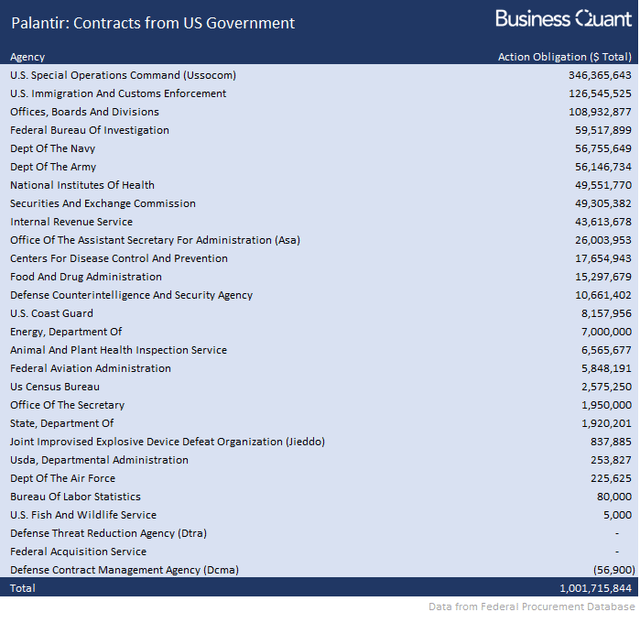Select 'Defense Contract Management Agency (Dcma)' label
Viewport: 640px width, 623px height.
(x=124, y=570)
